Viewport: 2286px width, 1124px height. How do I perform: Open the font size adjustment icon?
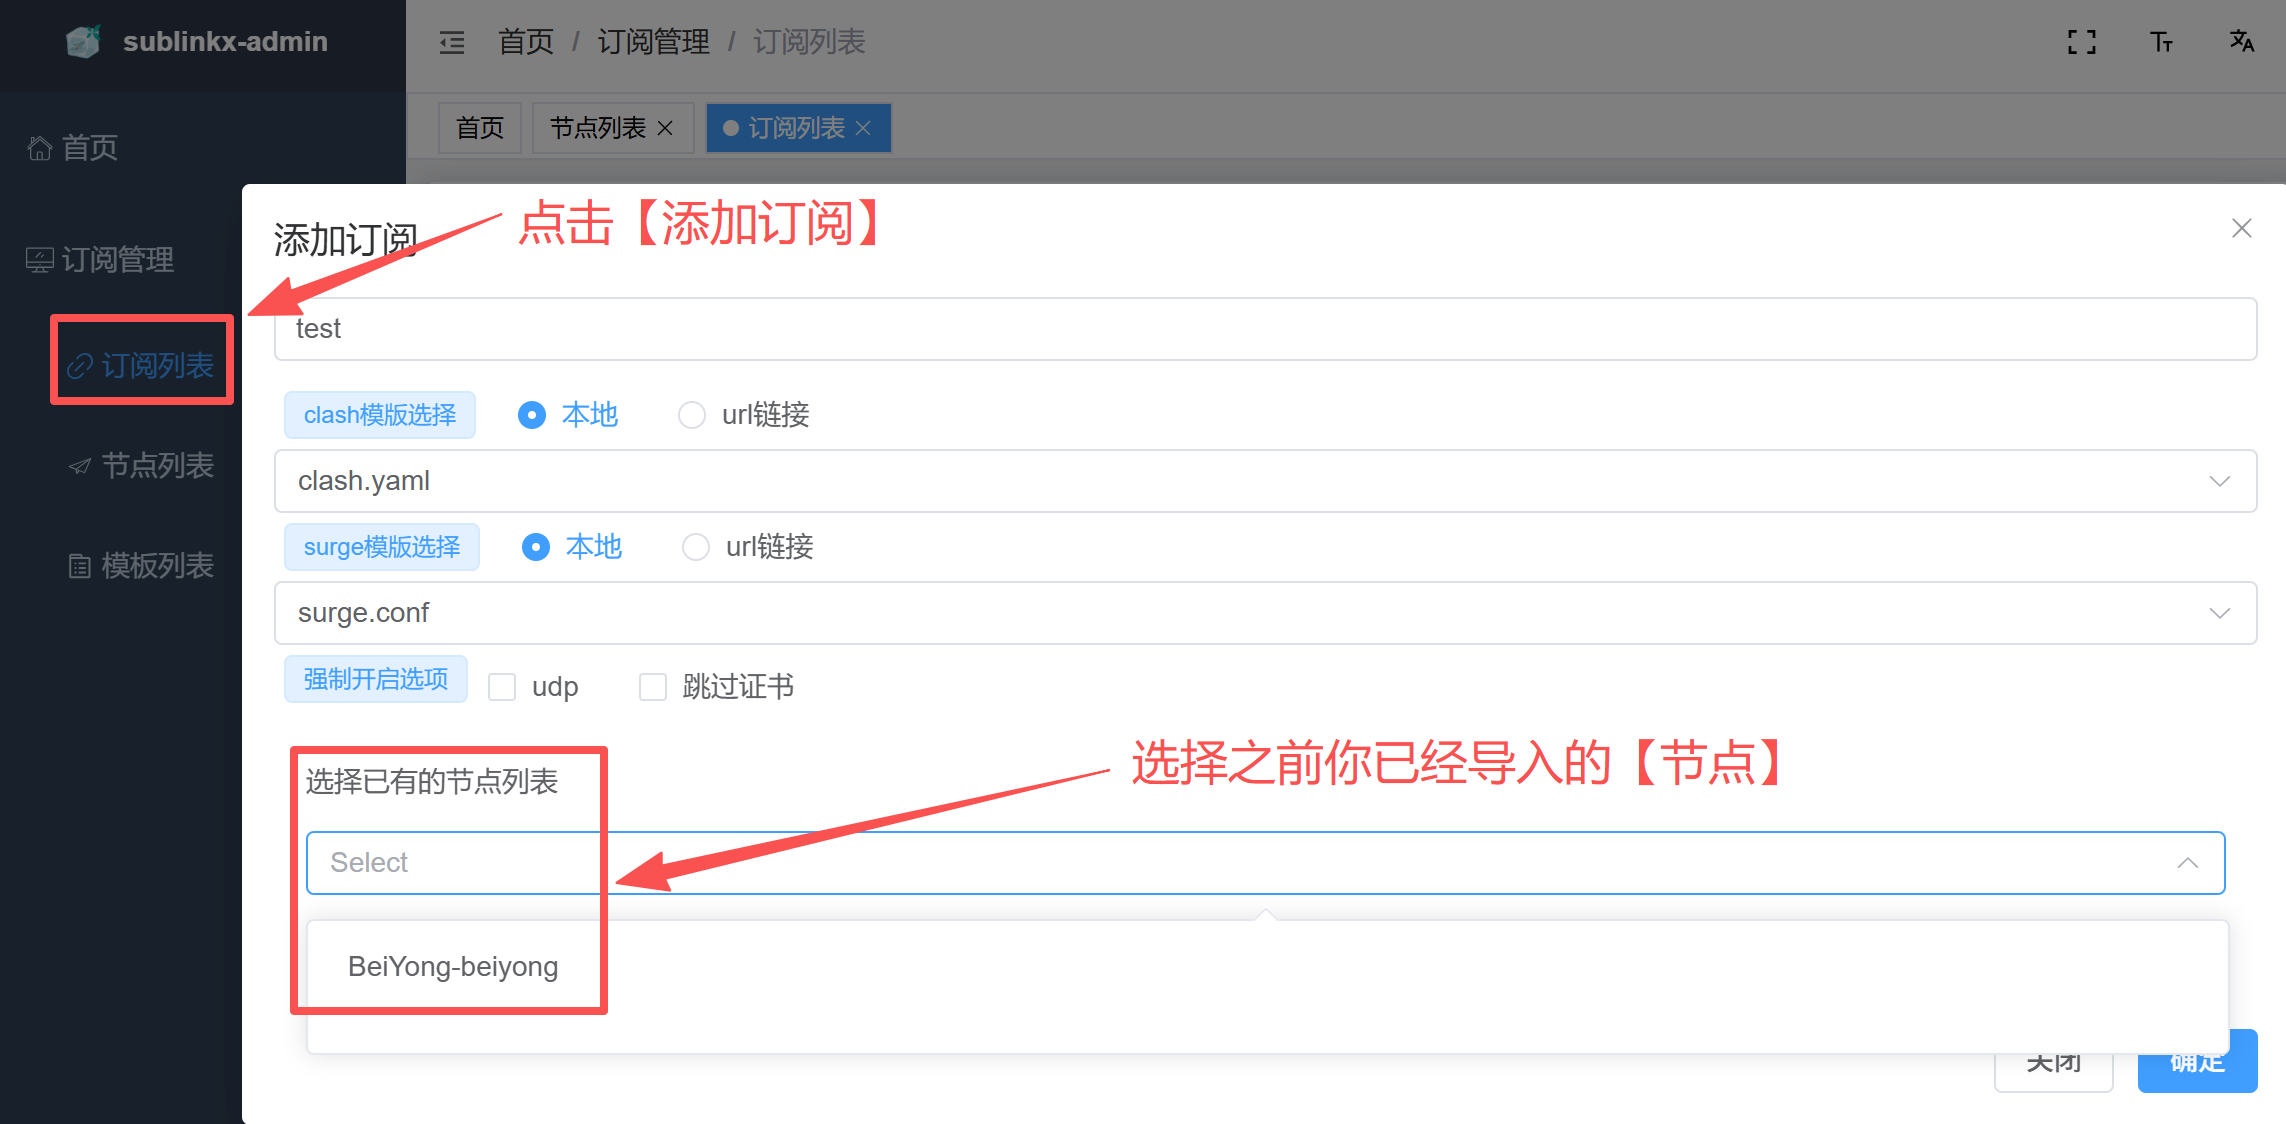[2161, 42]
